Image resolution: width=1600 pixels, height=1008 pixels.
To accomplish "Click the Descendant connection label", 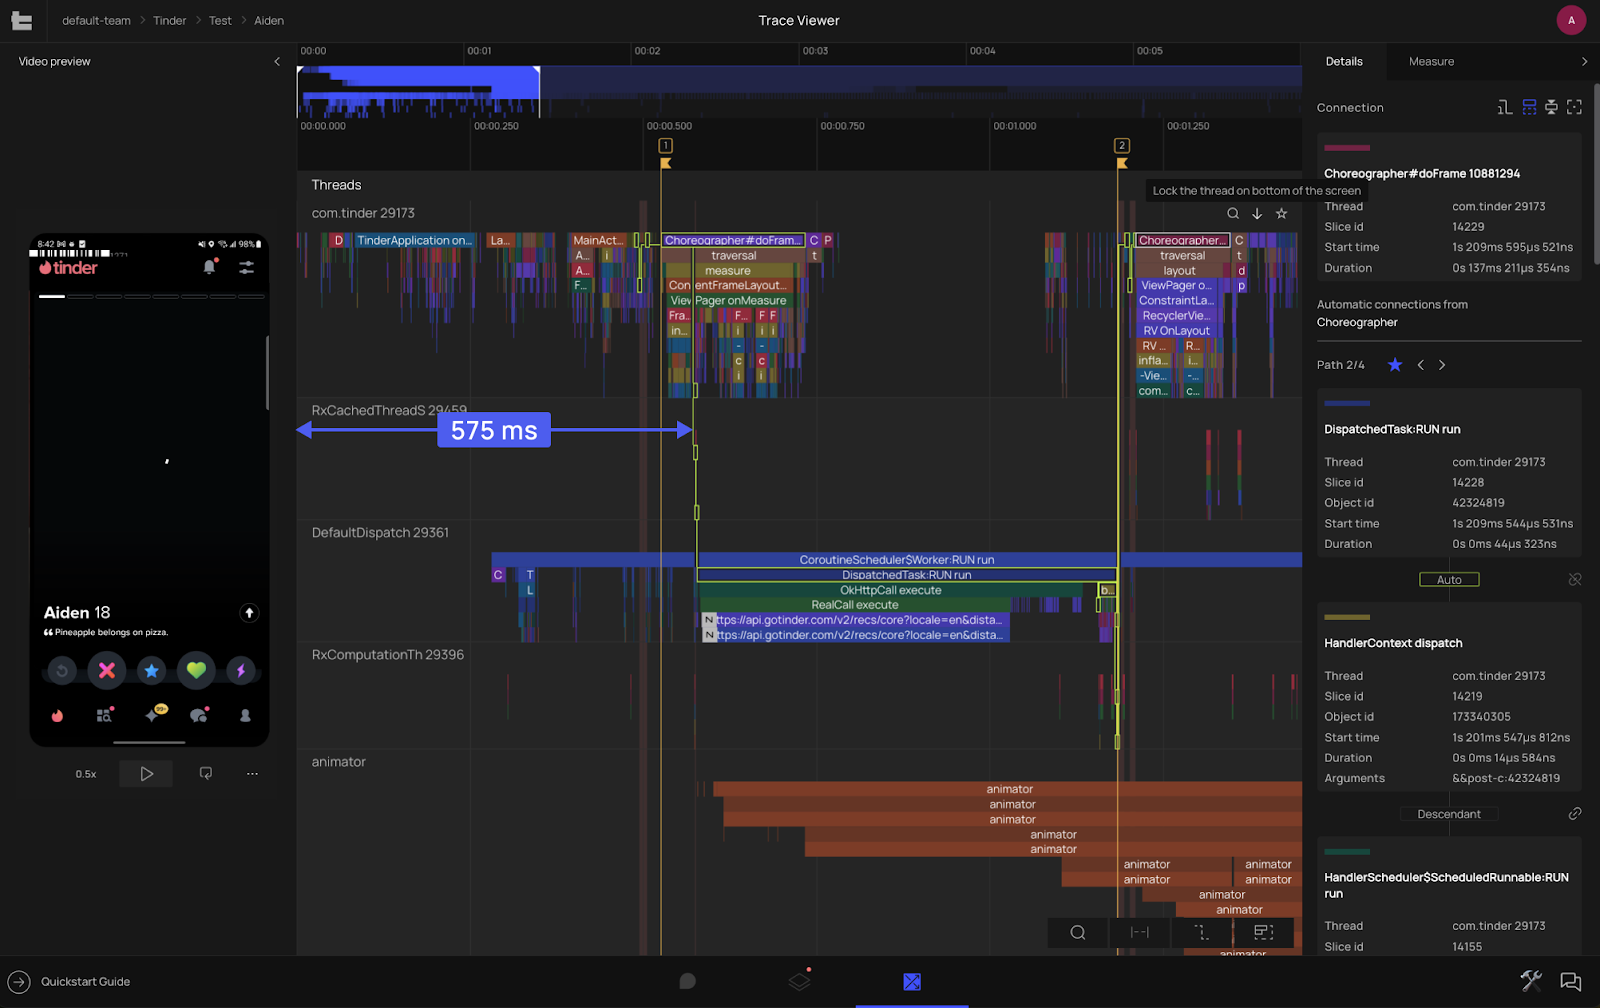I will pyautogui.click(x=1449, y=814).
